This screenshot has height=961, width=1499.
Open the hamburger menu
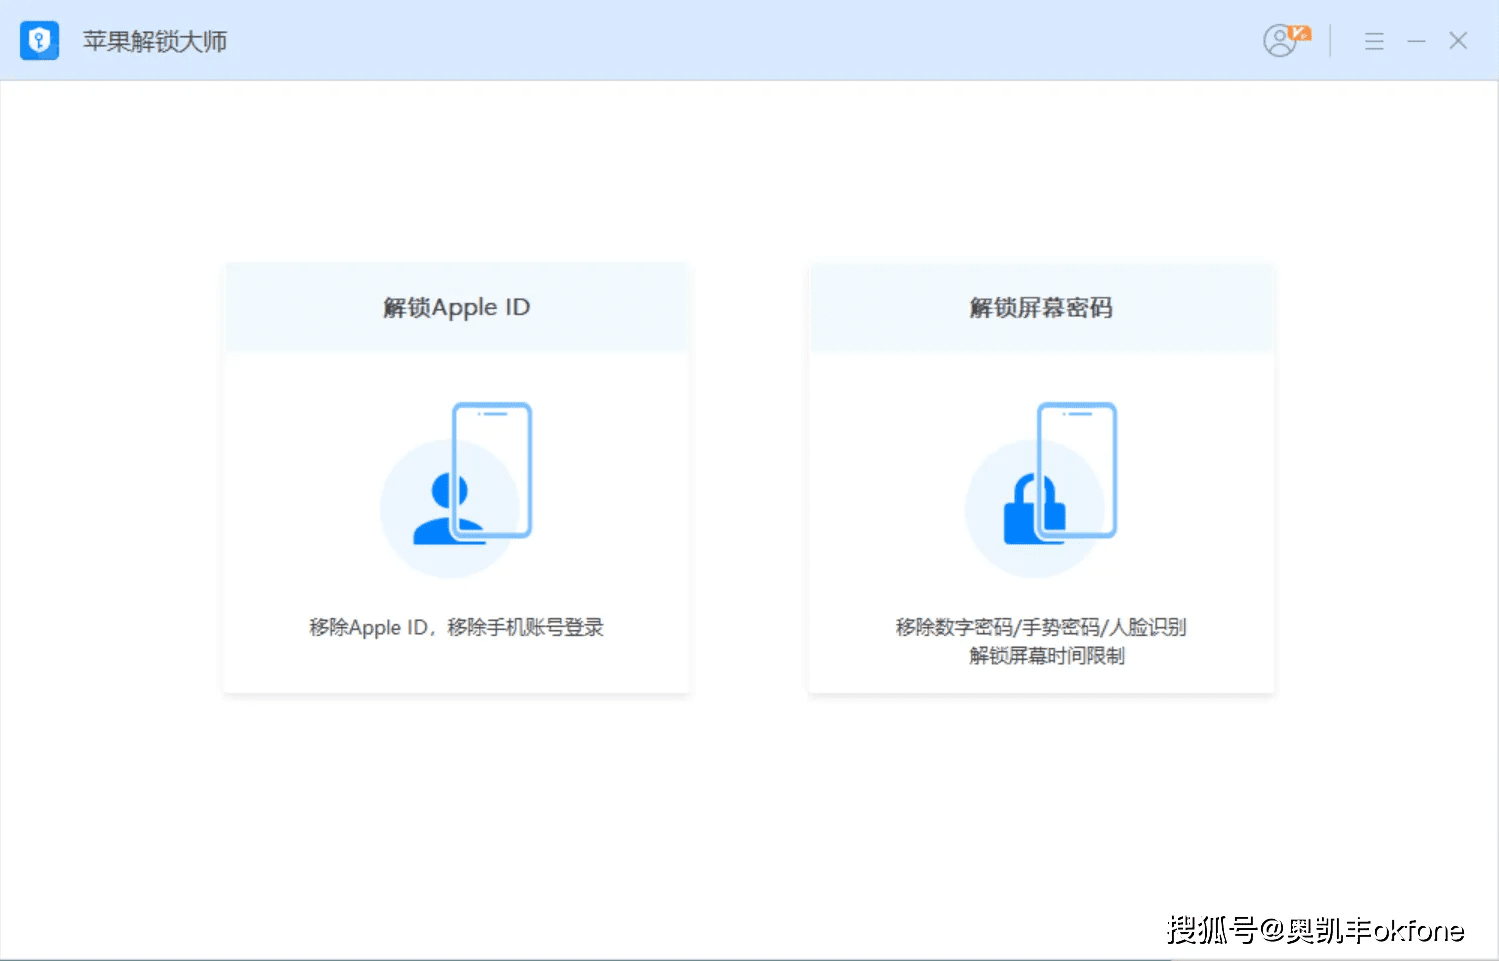pos(1374,42)
